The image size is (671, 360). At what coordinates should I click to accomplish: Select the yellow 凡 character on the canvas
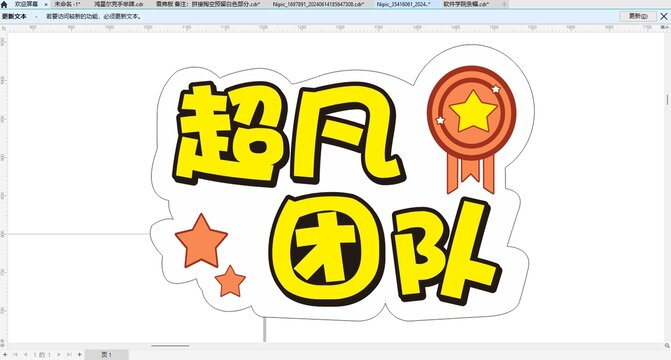click(347, 133)
